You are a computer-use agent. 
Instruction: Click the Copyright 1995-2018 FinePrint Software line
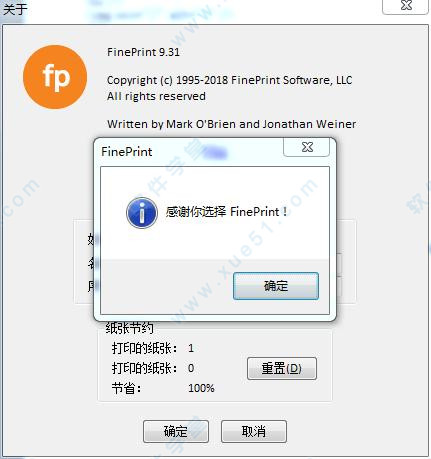(229, 80)
